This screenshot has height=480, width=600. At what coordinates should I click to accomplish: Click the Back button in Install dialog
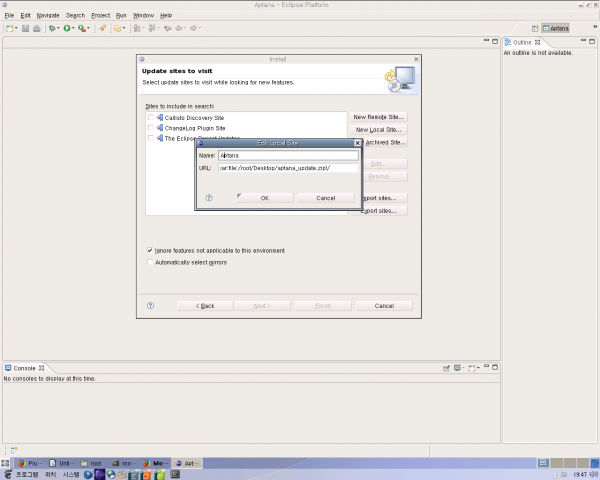pos(205,306)
